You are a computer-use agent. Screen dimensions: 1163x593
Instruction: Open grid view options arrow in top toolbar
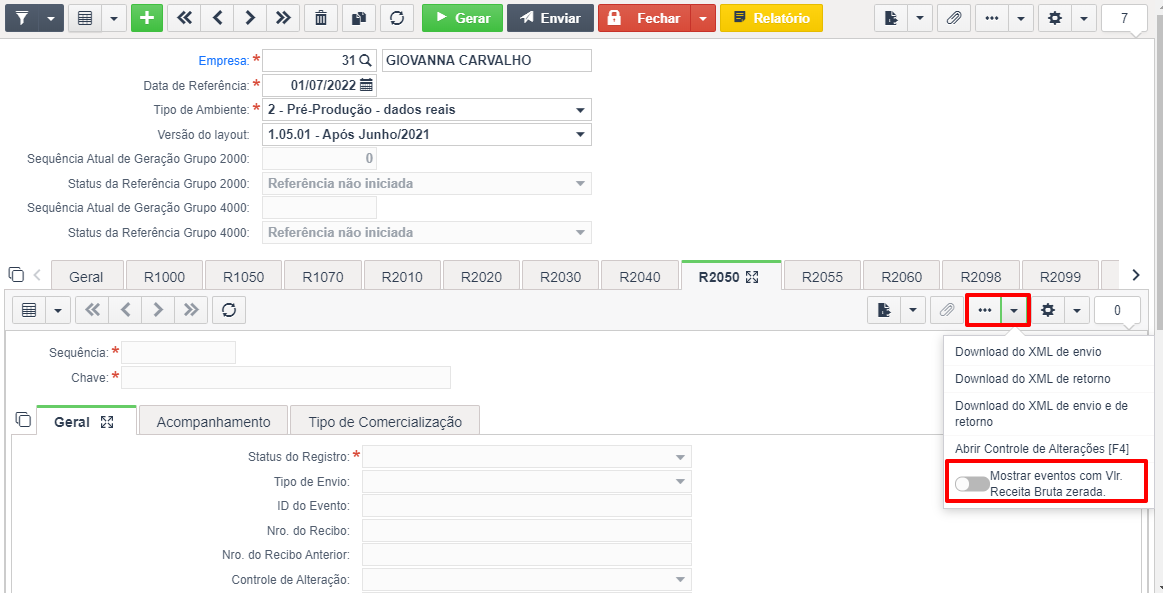[x=114, y=19]
